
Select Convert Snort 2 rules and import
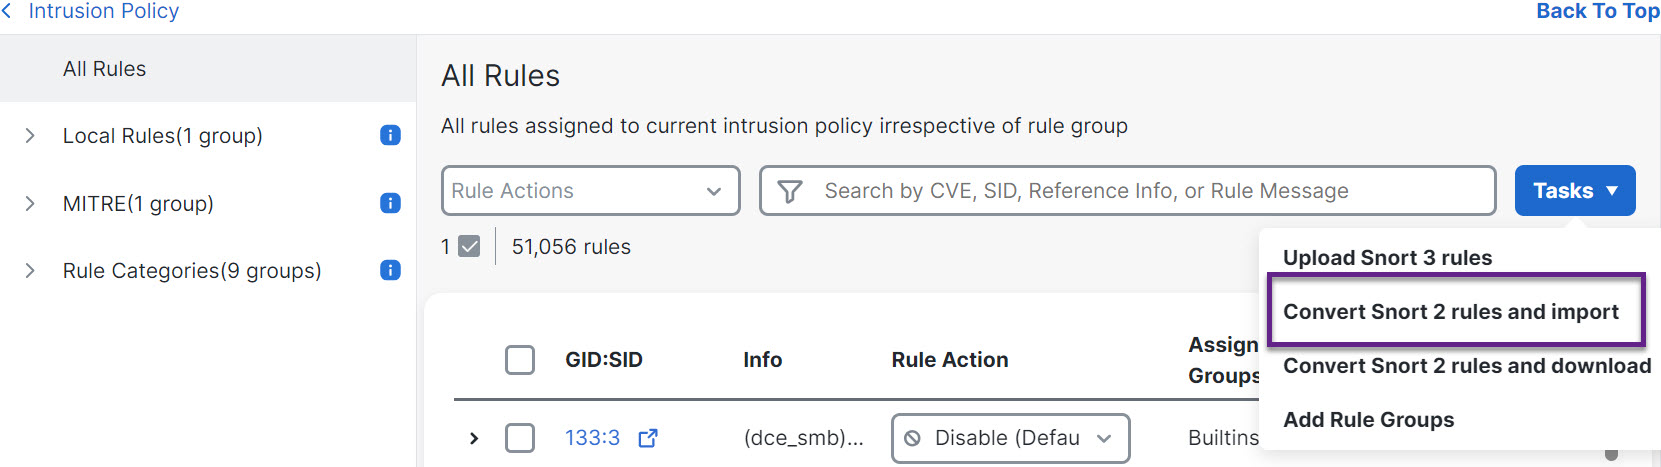pos(1450,312)
